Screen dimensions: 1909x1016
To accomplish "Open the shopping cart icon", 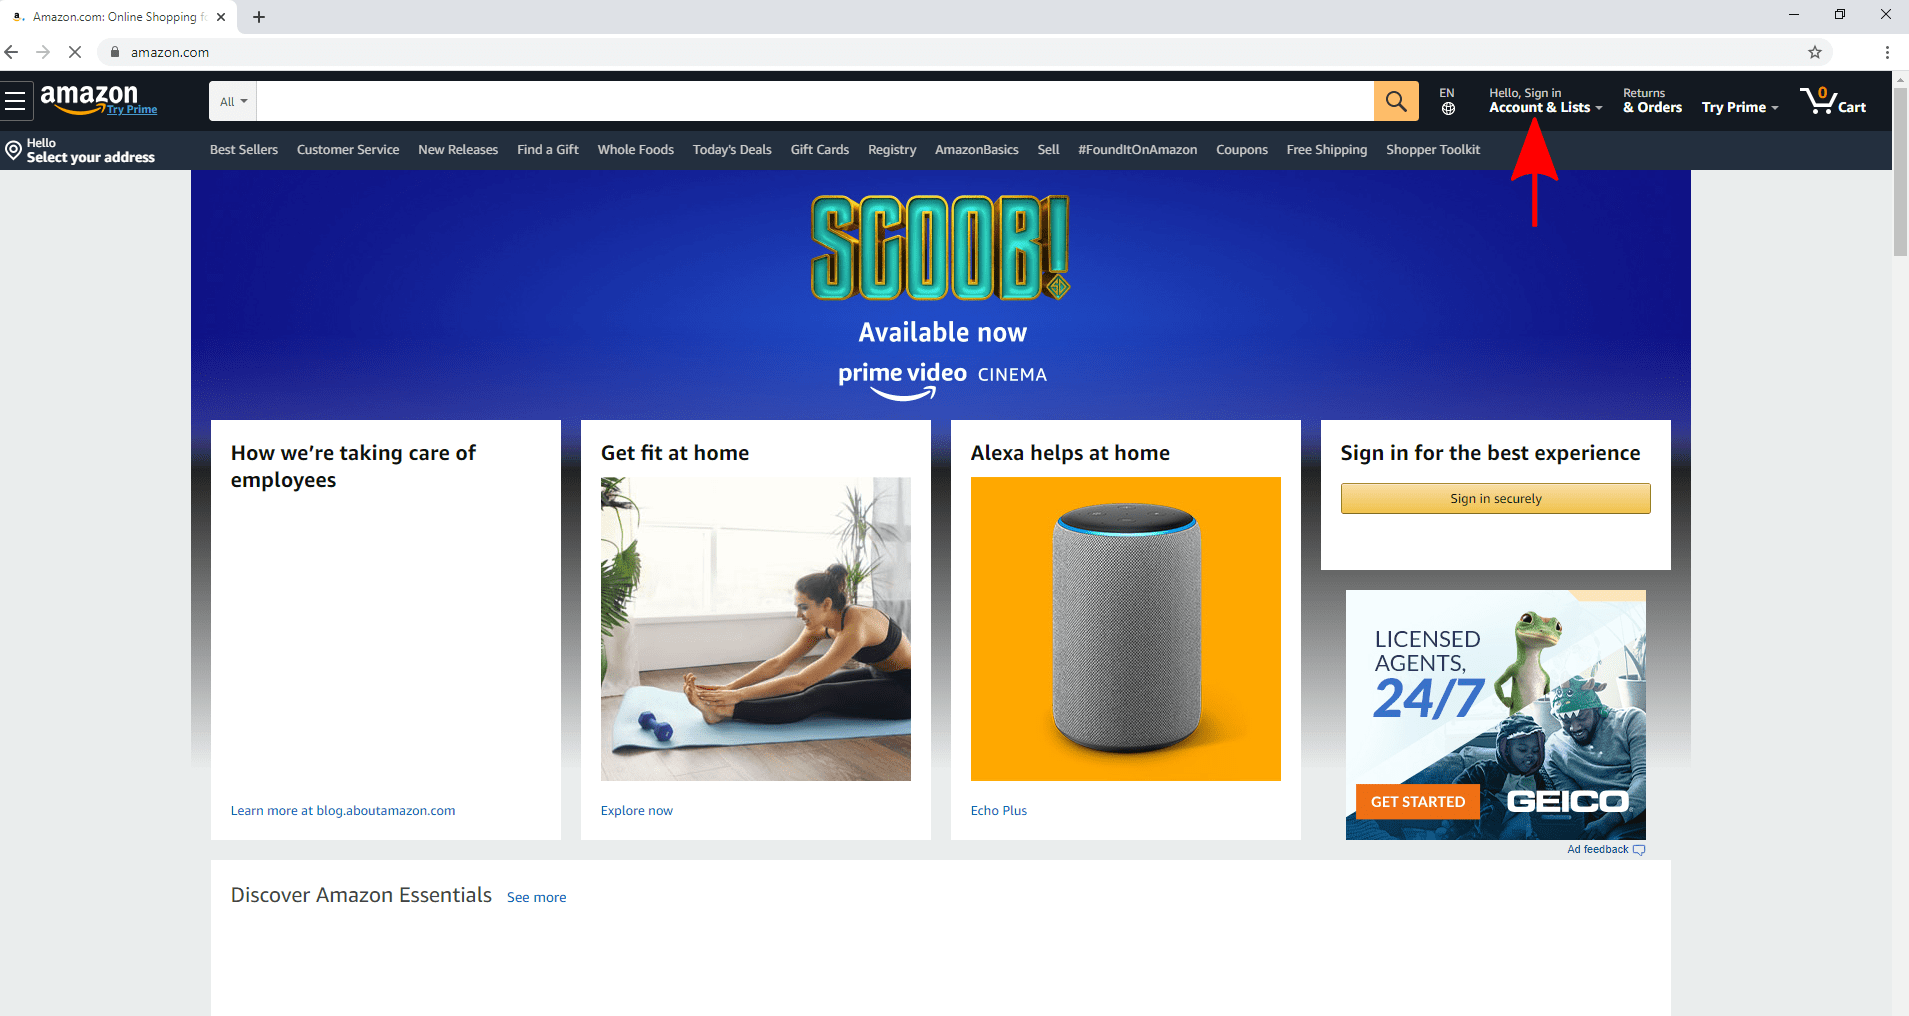I will coord(1833,101).
